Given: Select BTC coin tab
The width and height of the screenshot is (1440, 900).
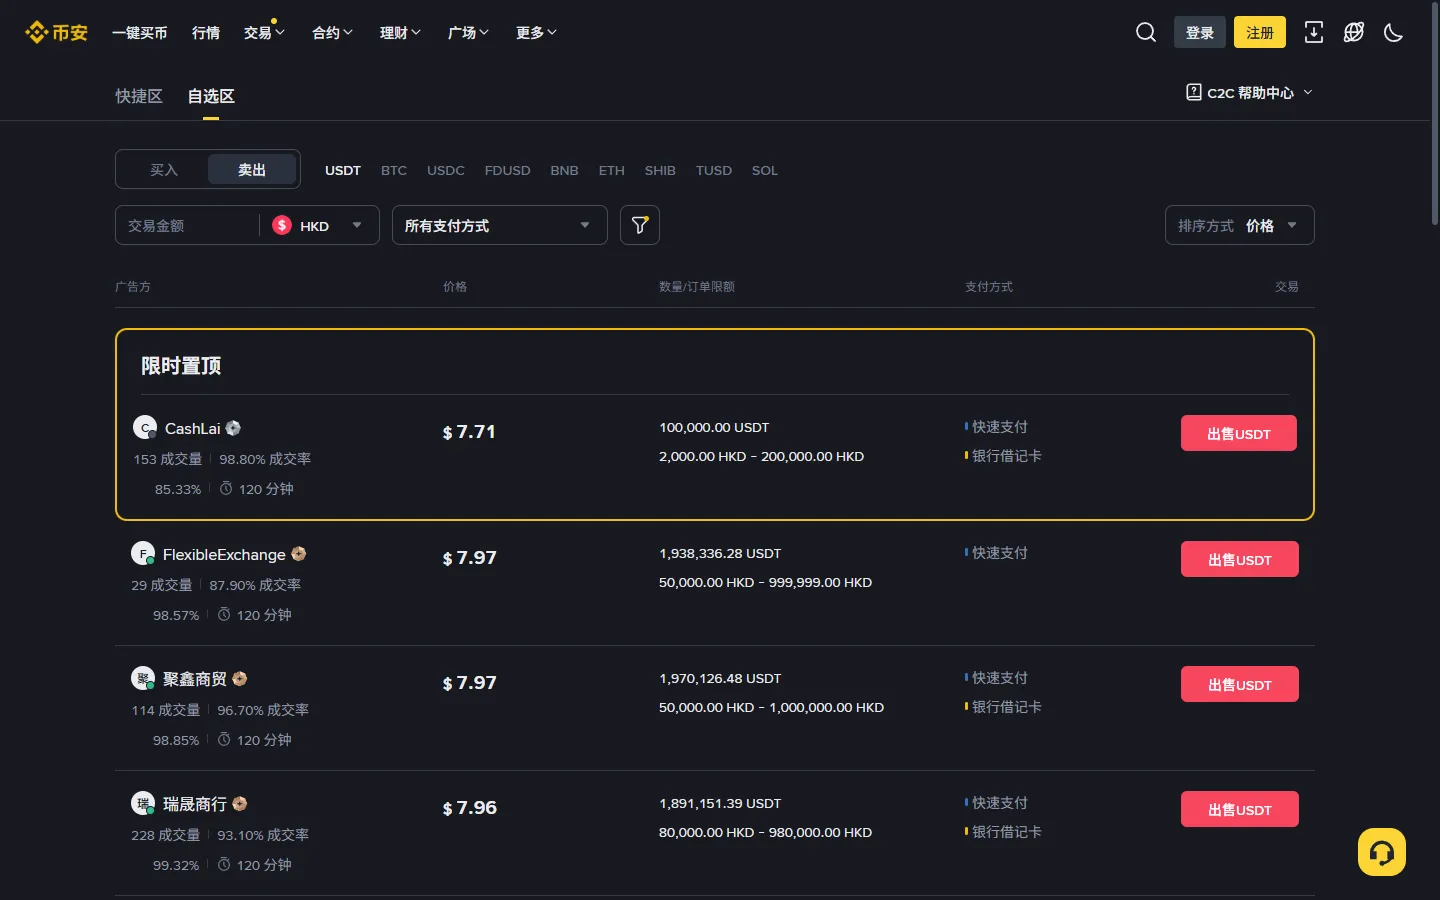Looking at the screenshot, I should click(394, 170).
